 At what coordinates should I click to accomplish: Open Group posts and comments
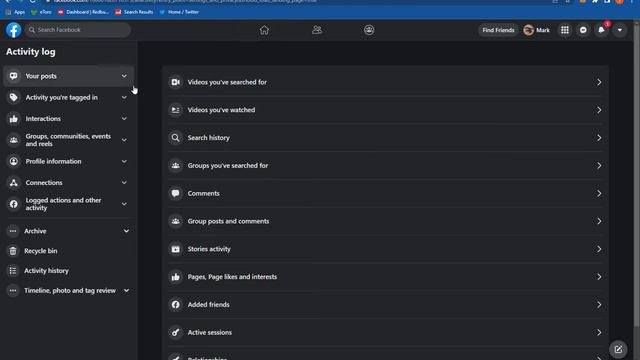(385, 221)
